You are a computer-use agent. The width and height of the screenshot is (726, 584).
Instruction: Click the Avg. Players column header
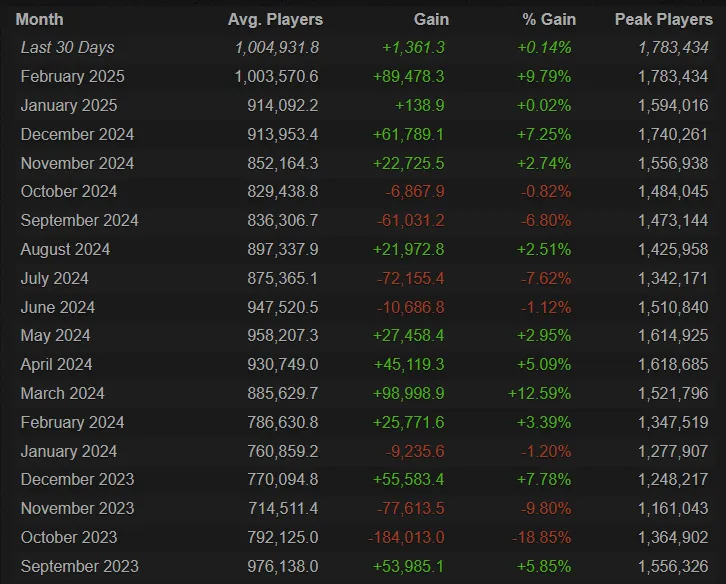[x=275, y=19]
